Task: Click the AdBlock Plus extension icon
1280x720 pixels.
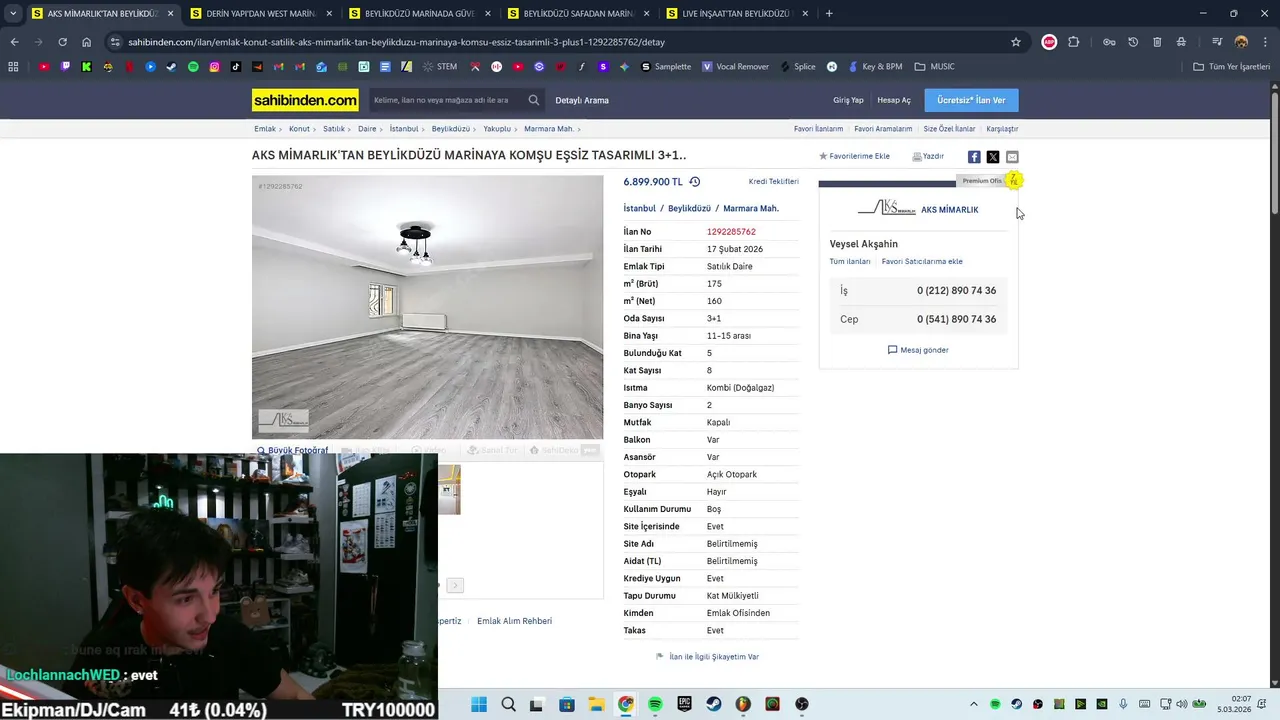Action: point(1049,42)
